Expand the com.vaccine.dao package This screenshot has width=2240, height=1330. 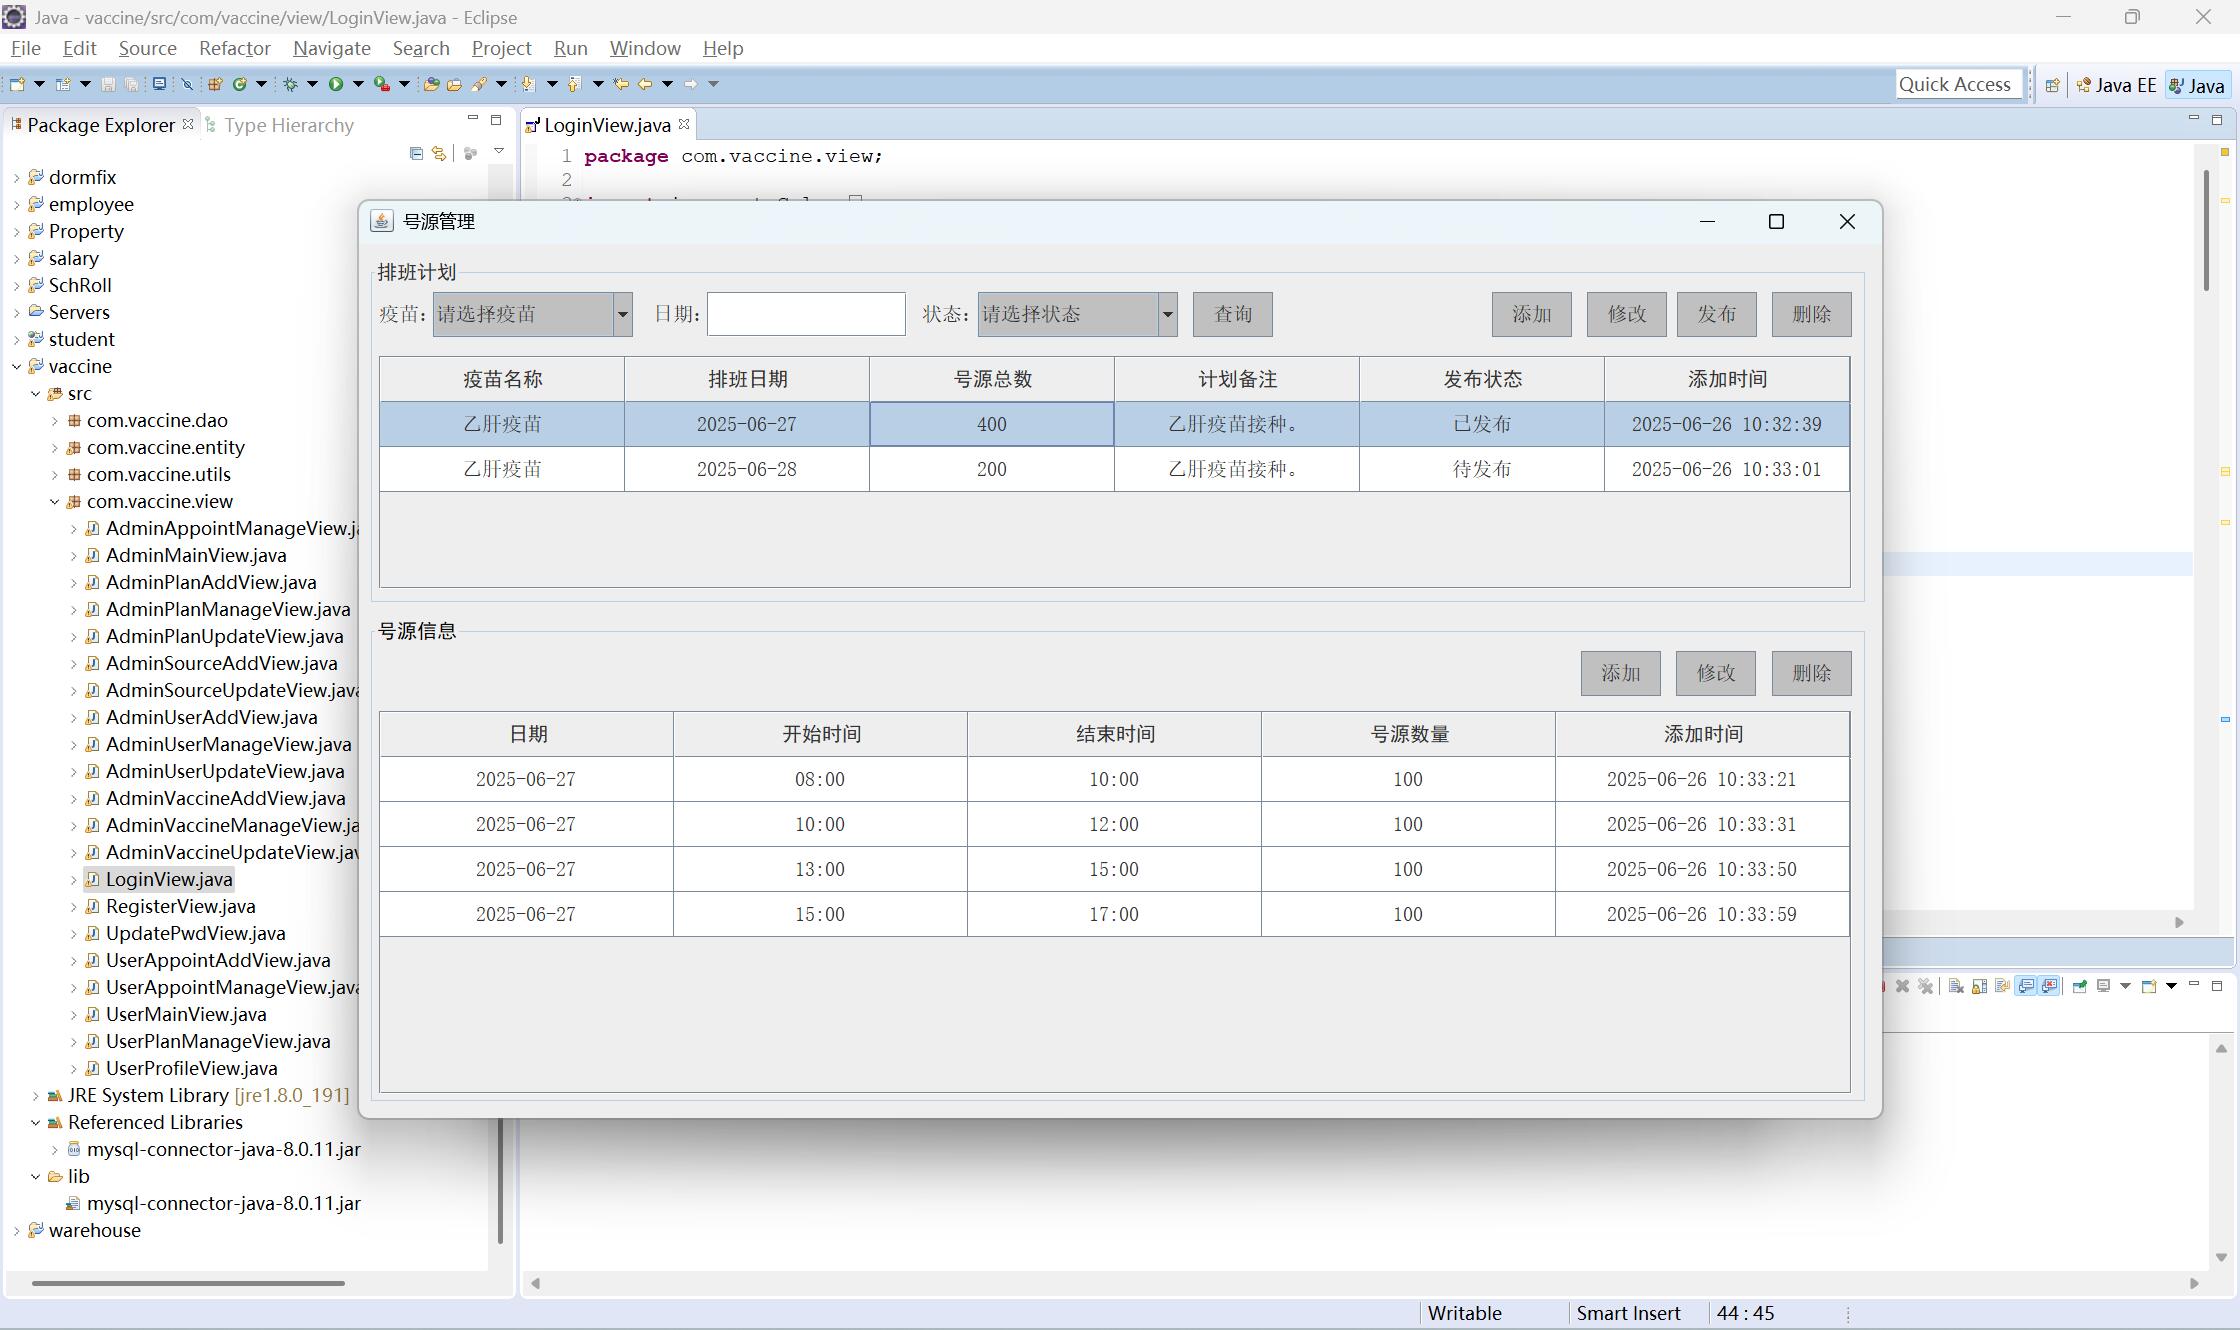pyautogui.click(x=55, y=420)
